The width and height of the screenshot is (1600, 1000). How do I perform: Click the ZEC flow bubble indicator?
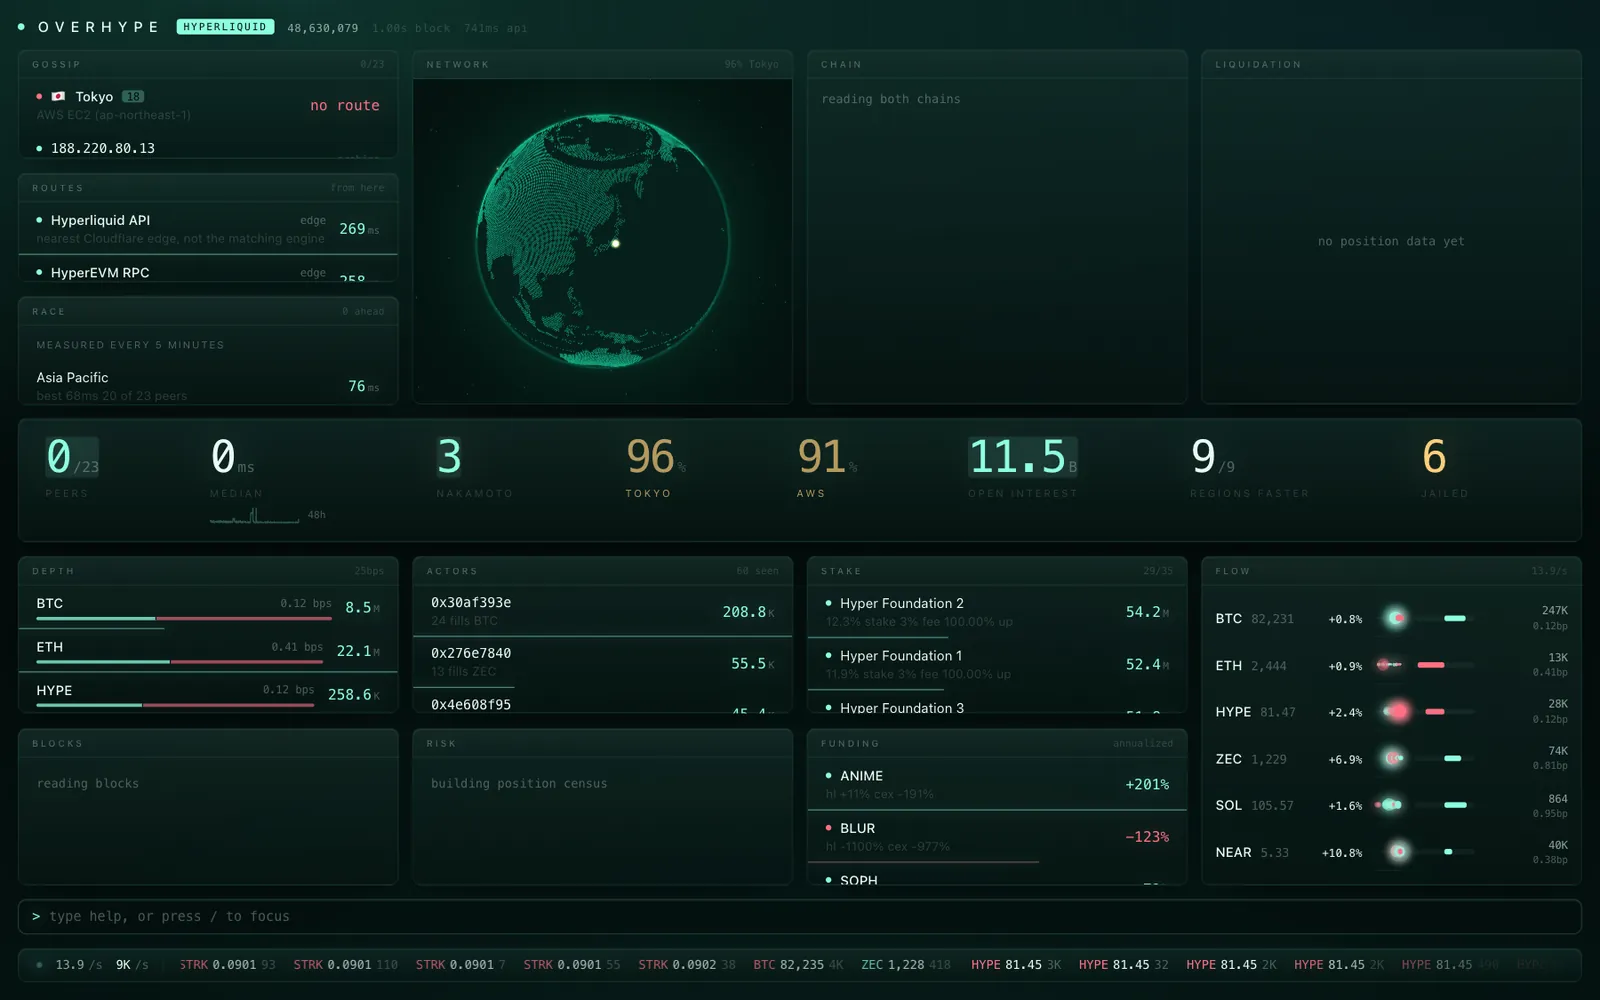(1394, 758)
